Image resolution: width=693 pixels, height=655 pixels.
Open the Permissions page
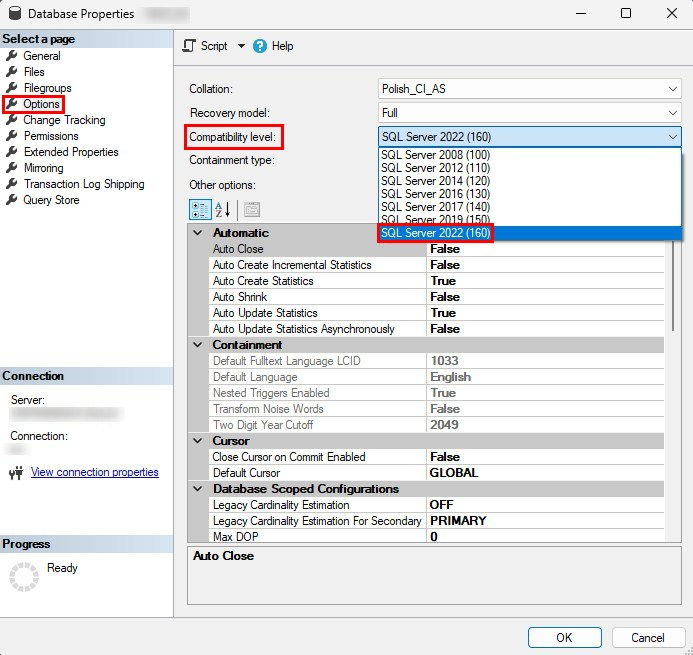(x=51, y=136)
